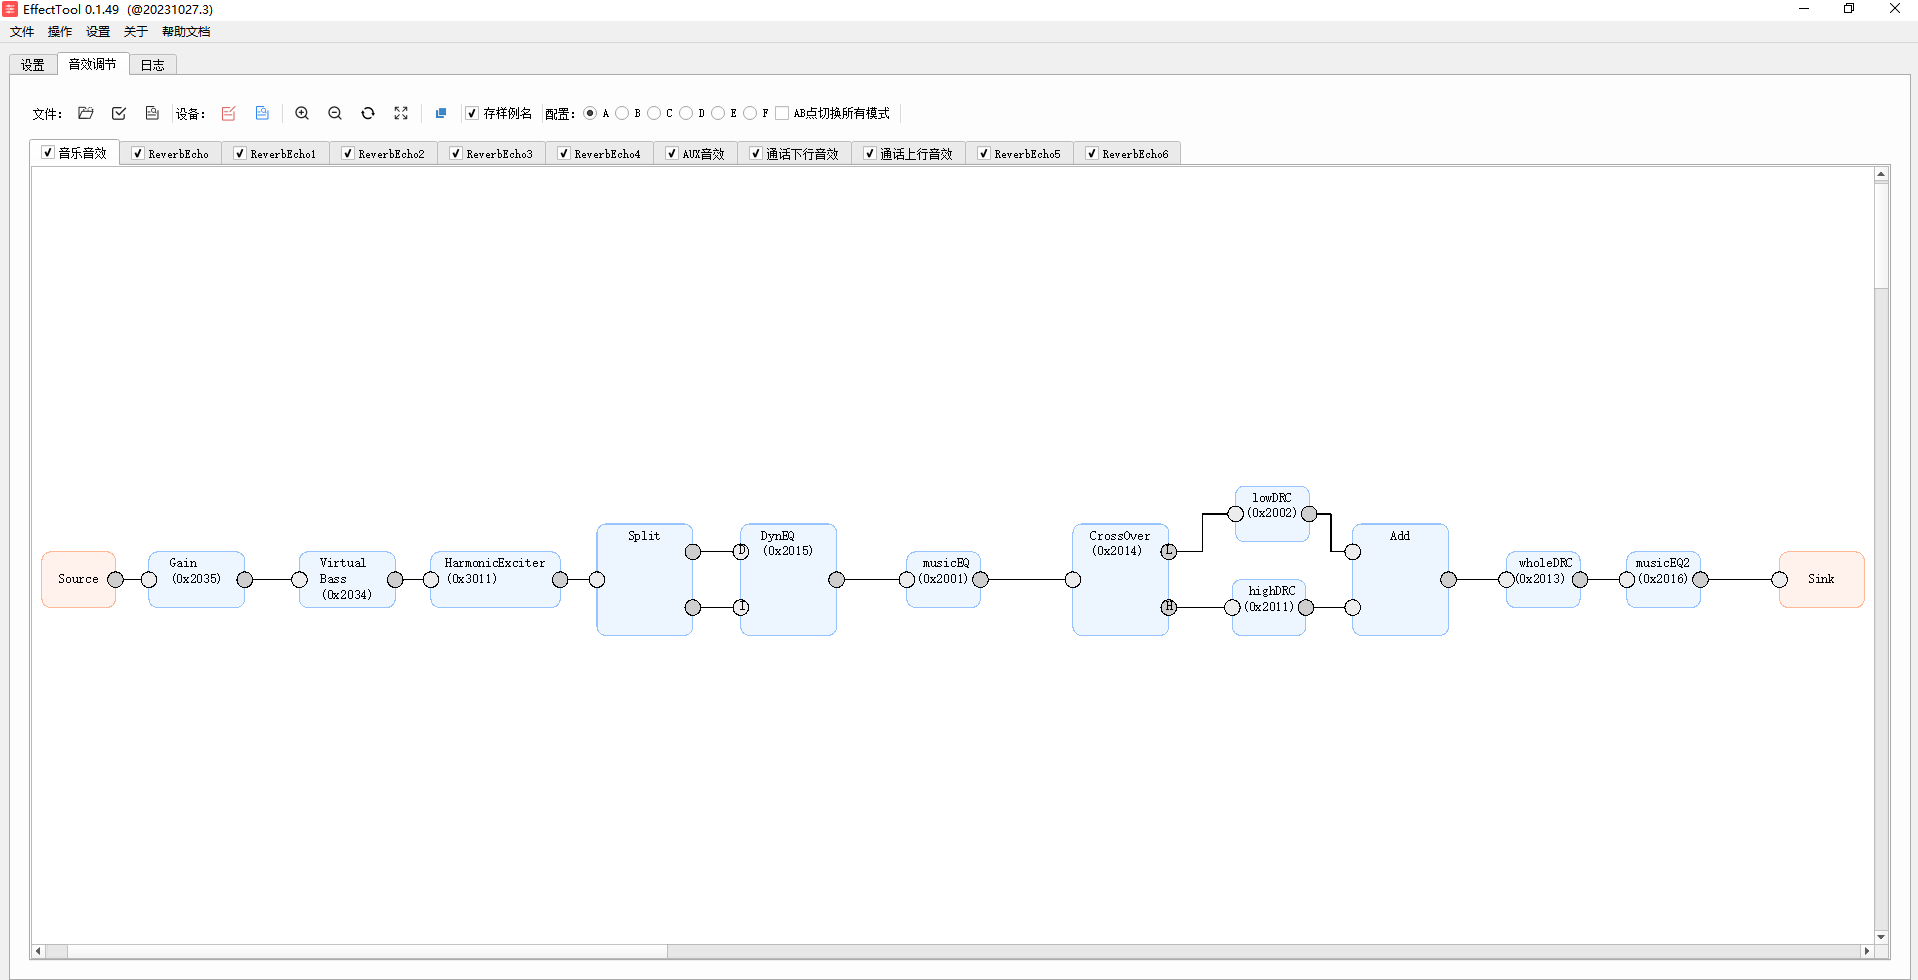
Task: Zoom out on the effect graph
Action: click(x=335, y=113)
